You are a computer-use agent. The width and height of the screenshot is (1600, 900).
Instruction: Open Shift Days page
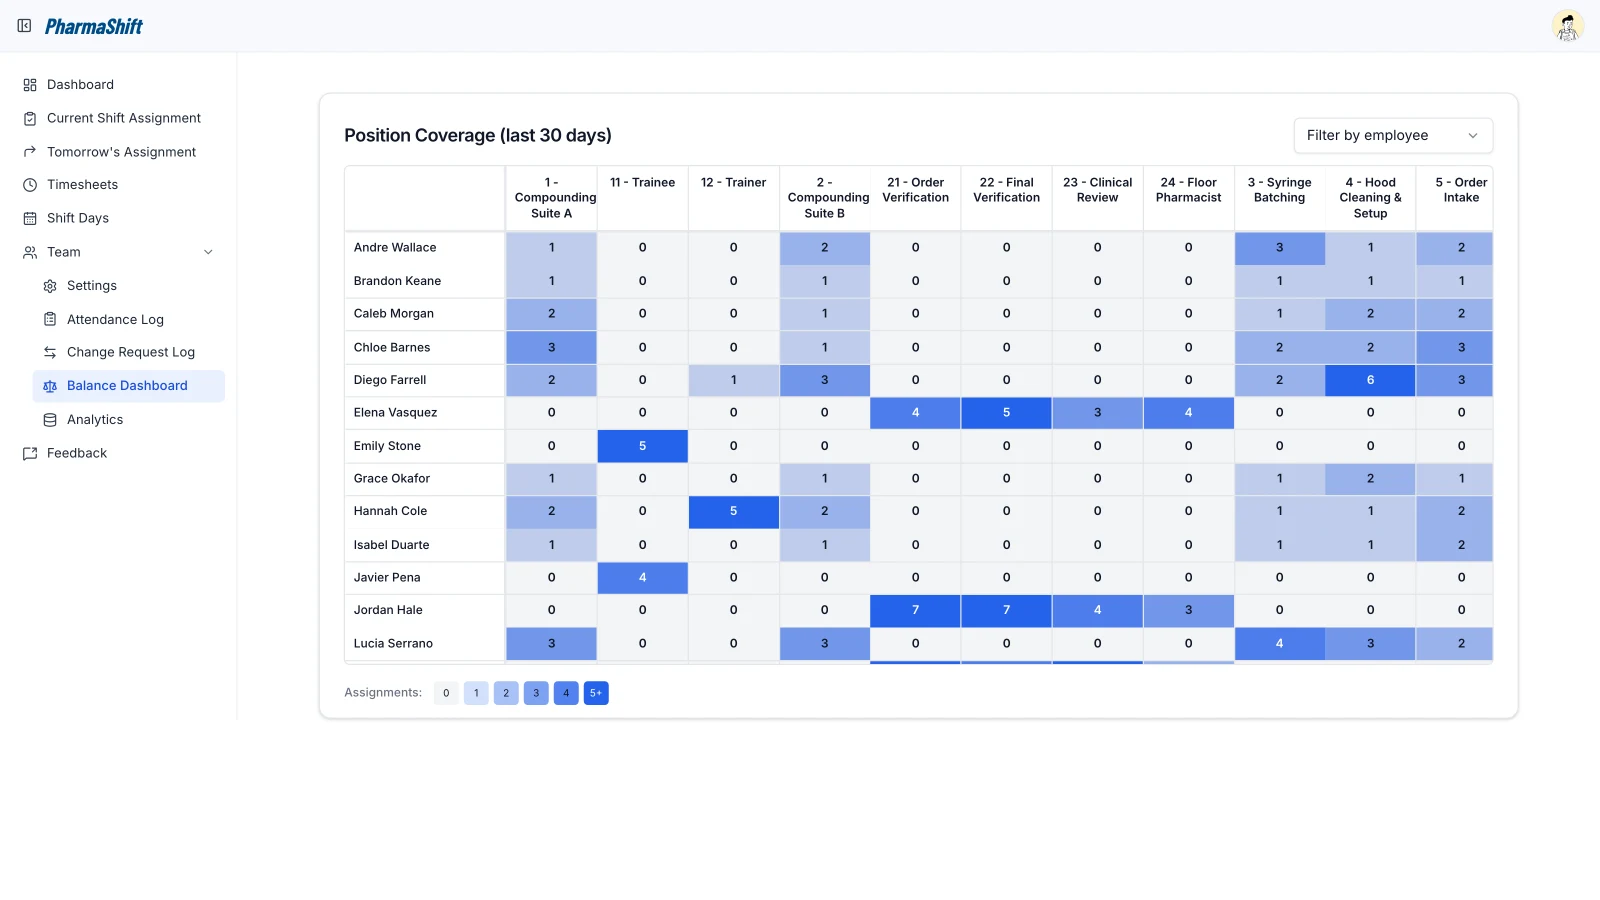[x=78, y=218]
